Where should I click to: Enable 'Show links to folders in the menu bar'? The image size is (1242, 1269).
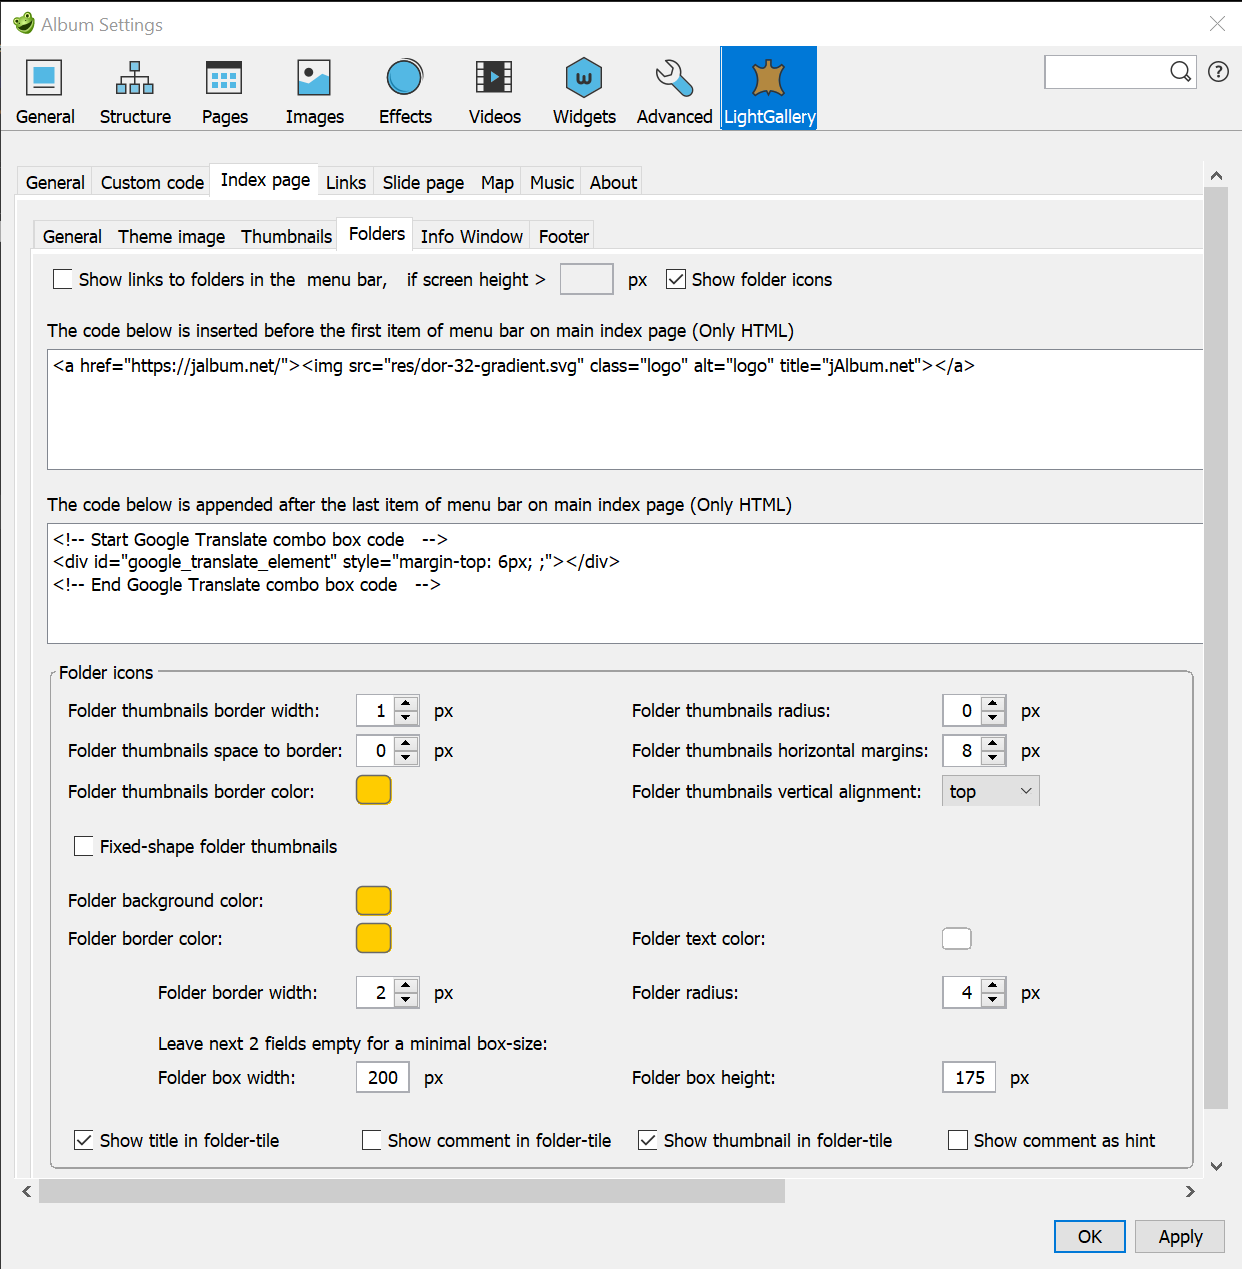tap(63, 279)
